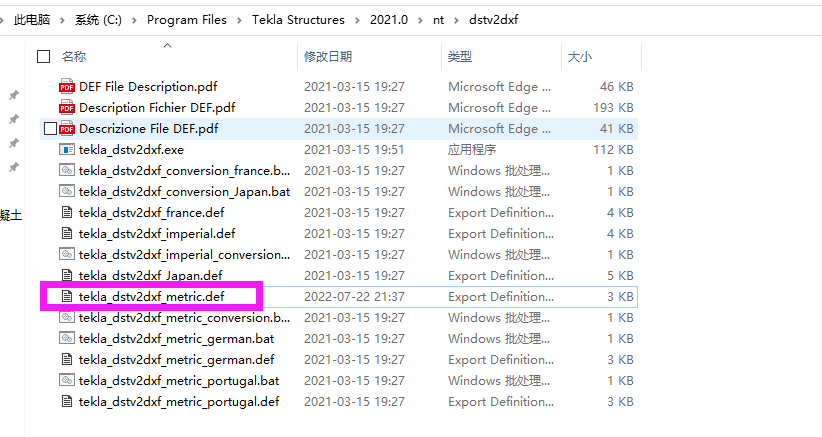Viewport: 822px width, 437px height.
Task: Go to 2021.0 folder in the breadcrumb path
Action: click(x=389, y=20)
